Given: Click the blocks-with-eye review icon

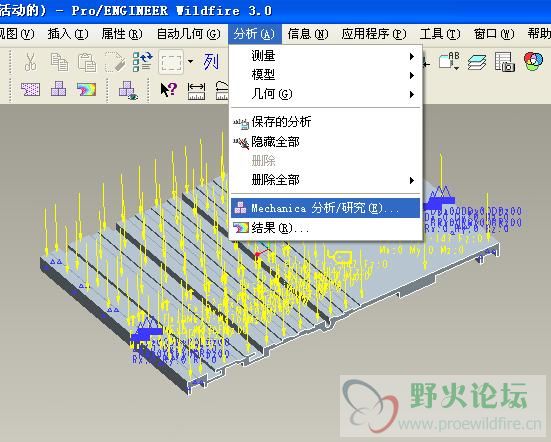Looking at the screenshot, I should click(128, 90).
